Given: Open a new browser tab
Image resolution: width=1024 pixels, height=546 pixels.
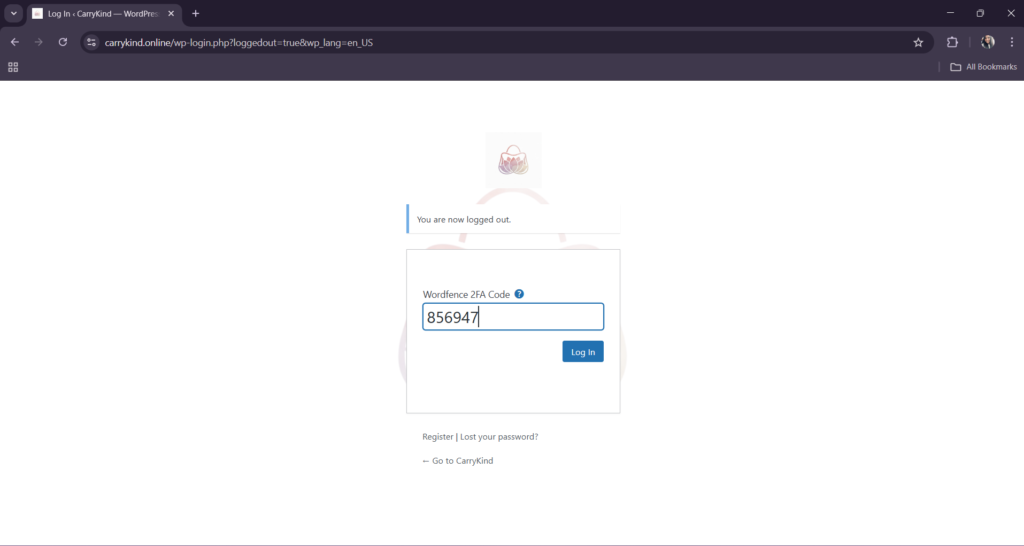Looking at the screenshot, I should [x=195, y=13].
